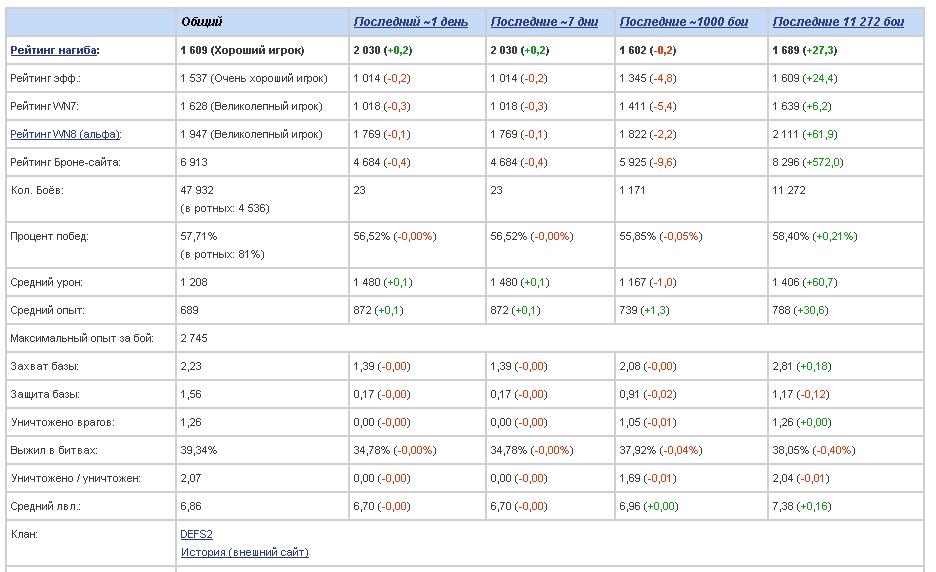This screenshot has height=572, width=936.
Task: Click the Максимальный опыт за бой label
Action: coord(82,339)
